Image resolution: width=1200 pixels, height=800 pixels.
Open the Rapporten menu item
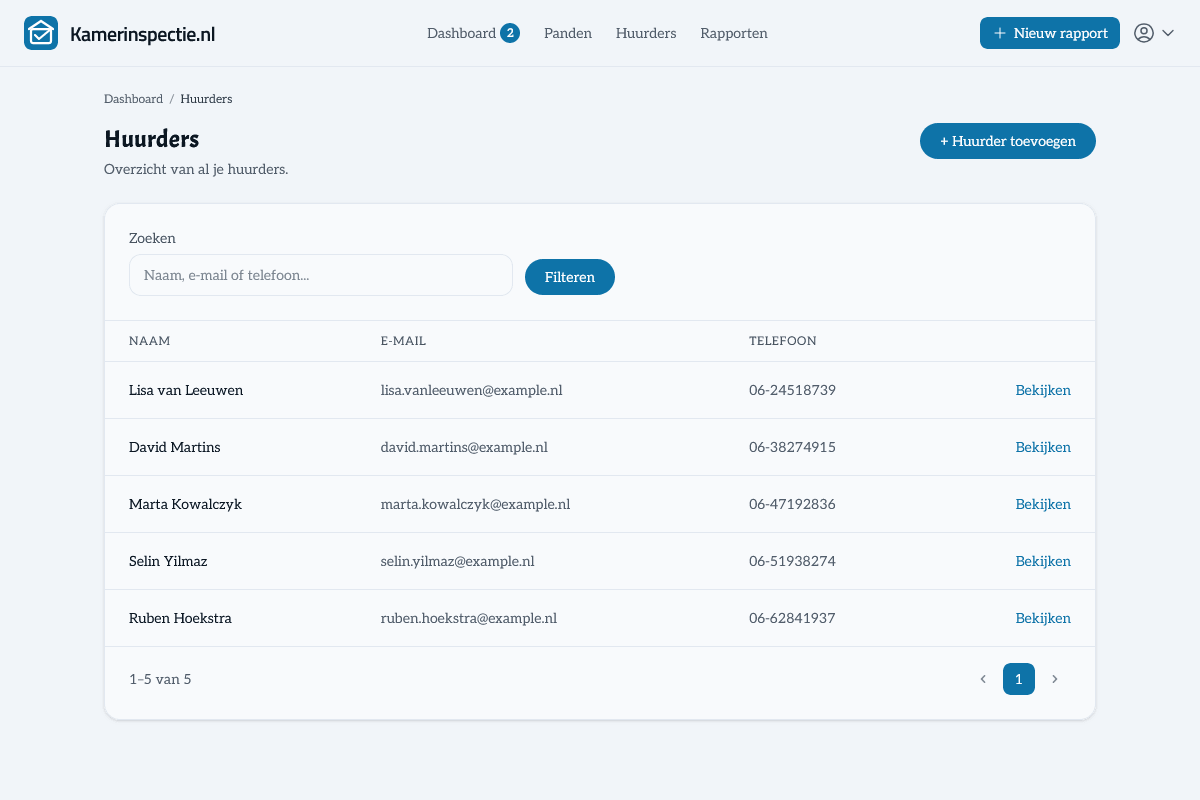click(734, 33)
